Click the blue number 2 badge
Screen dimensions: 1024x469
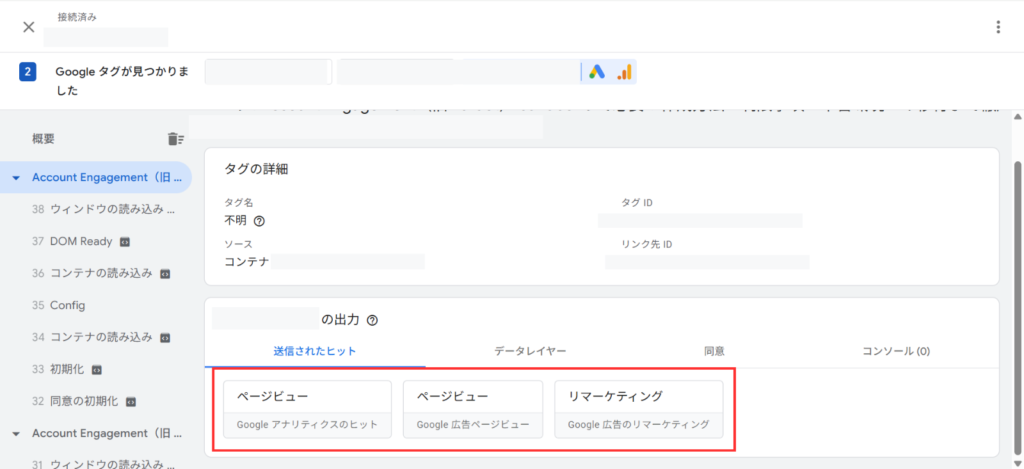[x=27, y=72]
